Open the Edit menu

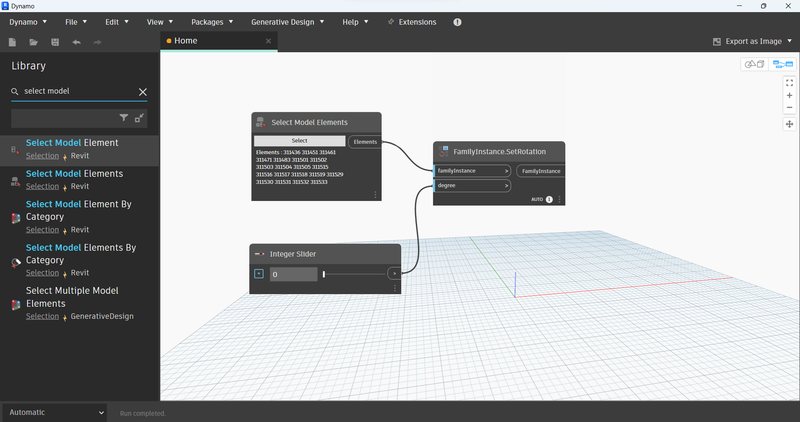[x=117, y=22]
